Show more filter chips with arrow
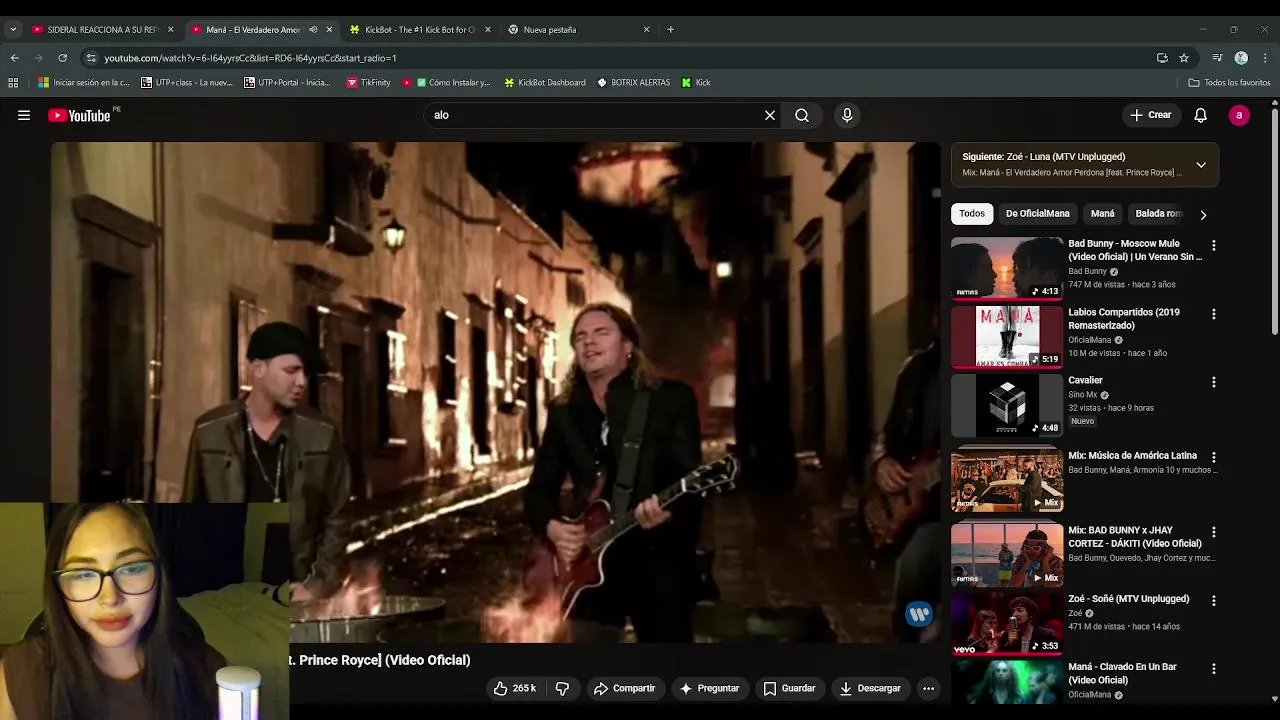This screenshot has height=720, width=1280. [x=1203, y=214]
